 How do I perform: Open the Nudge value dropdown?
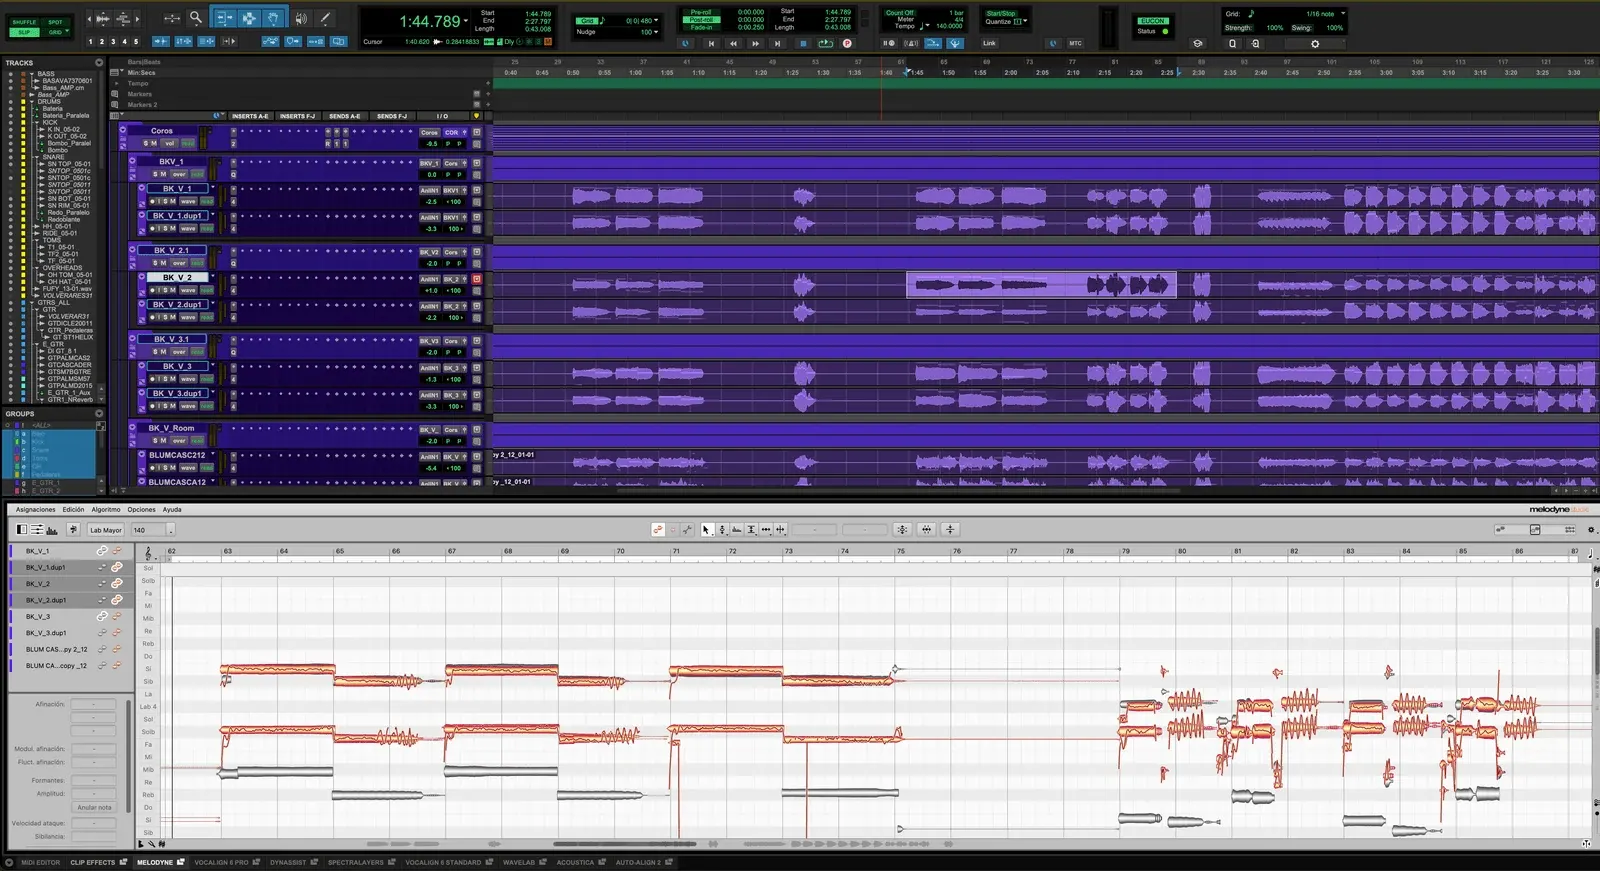(x=655, y=32)
